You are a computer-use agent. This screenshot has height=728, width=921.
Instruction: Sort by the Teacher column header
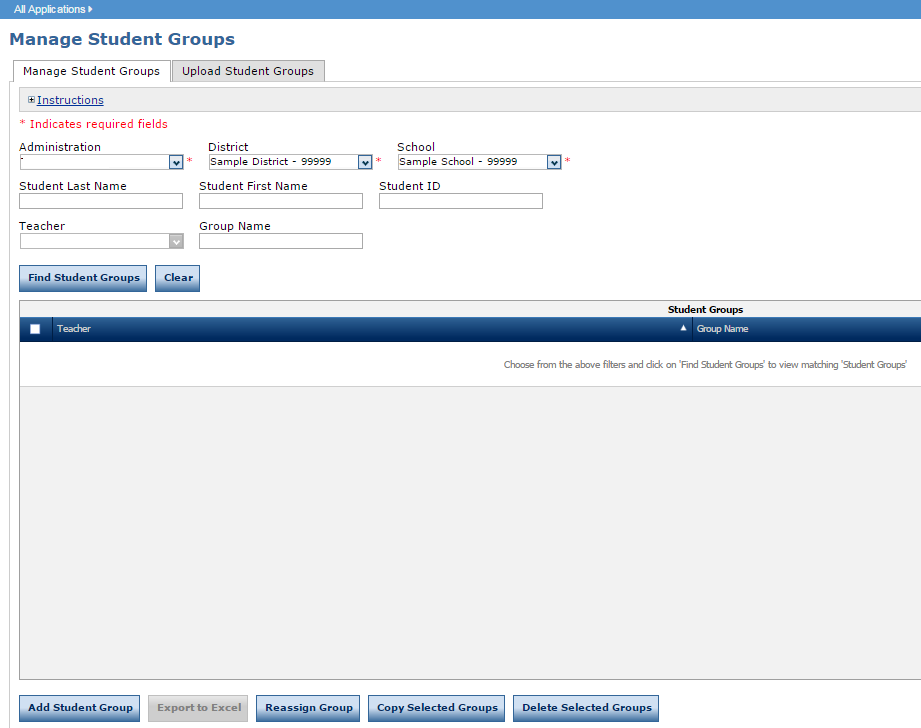(74, 329)
